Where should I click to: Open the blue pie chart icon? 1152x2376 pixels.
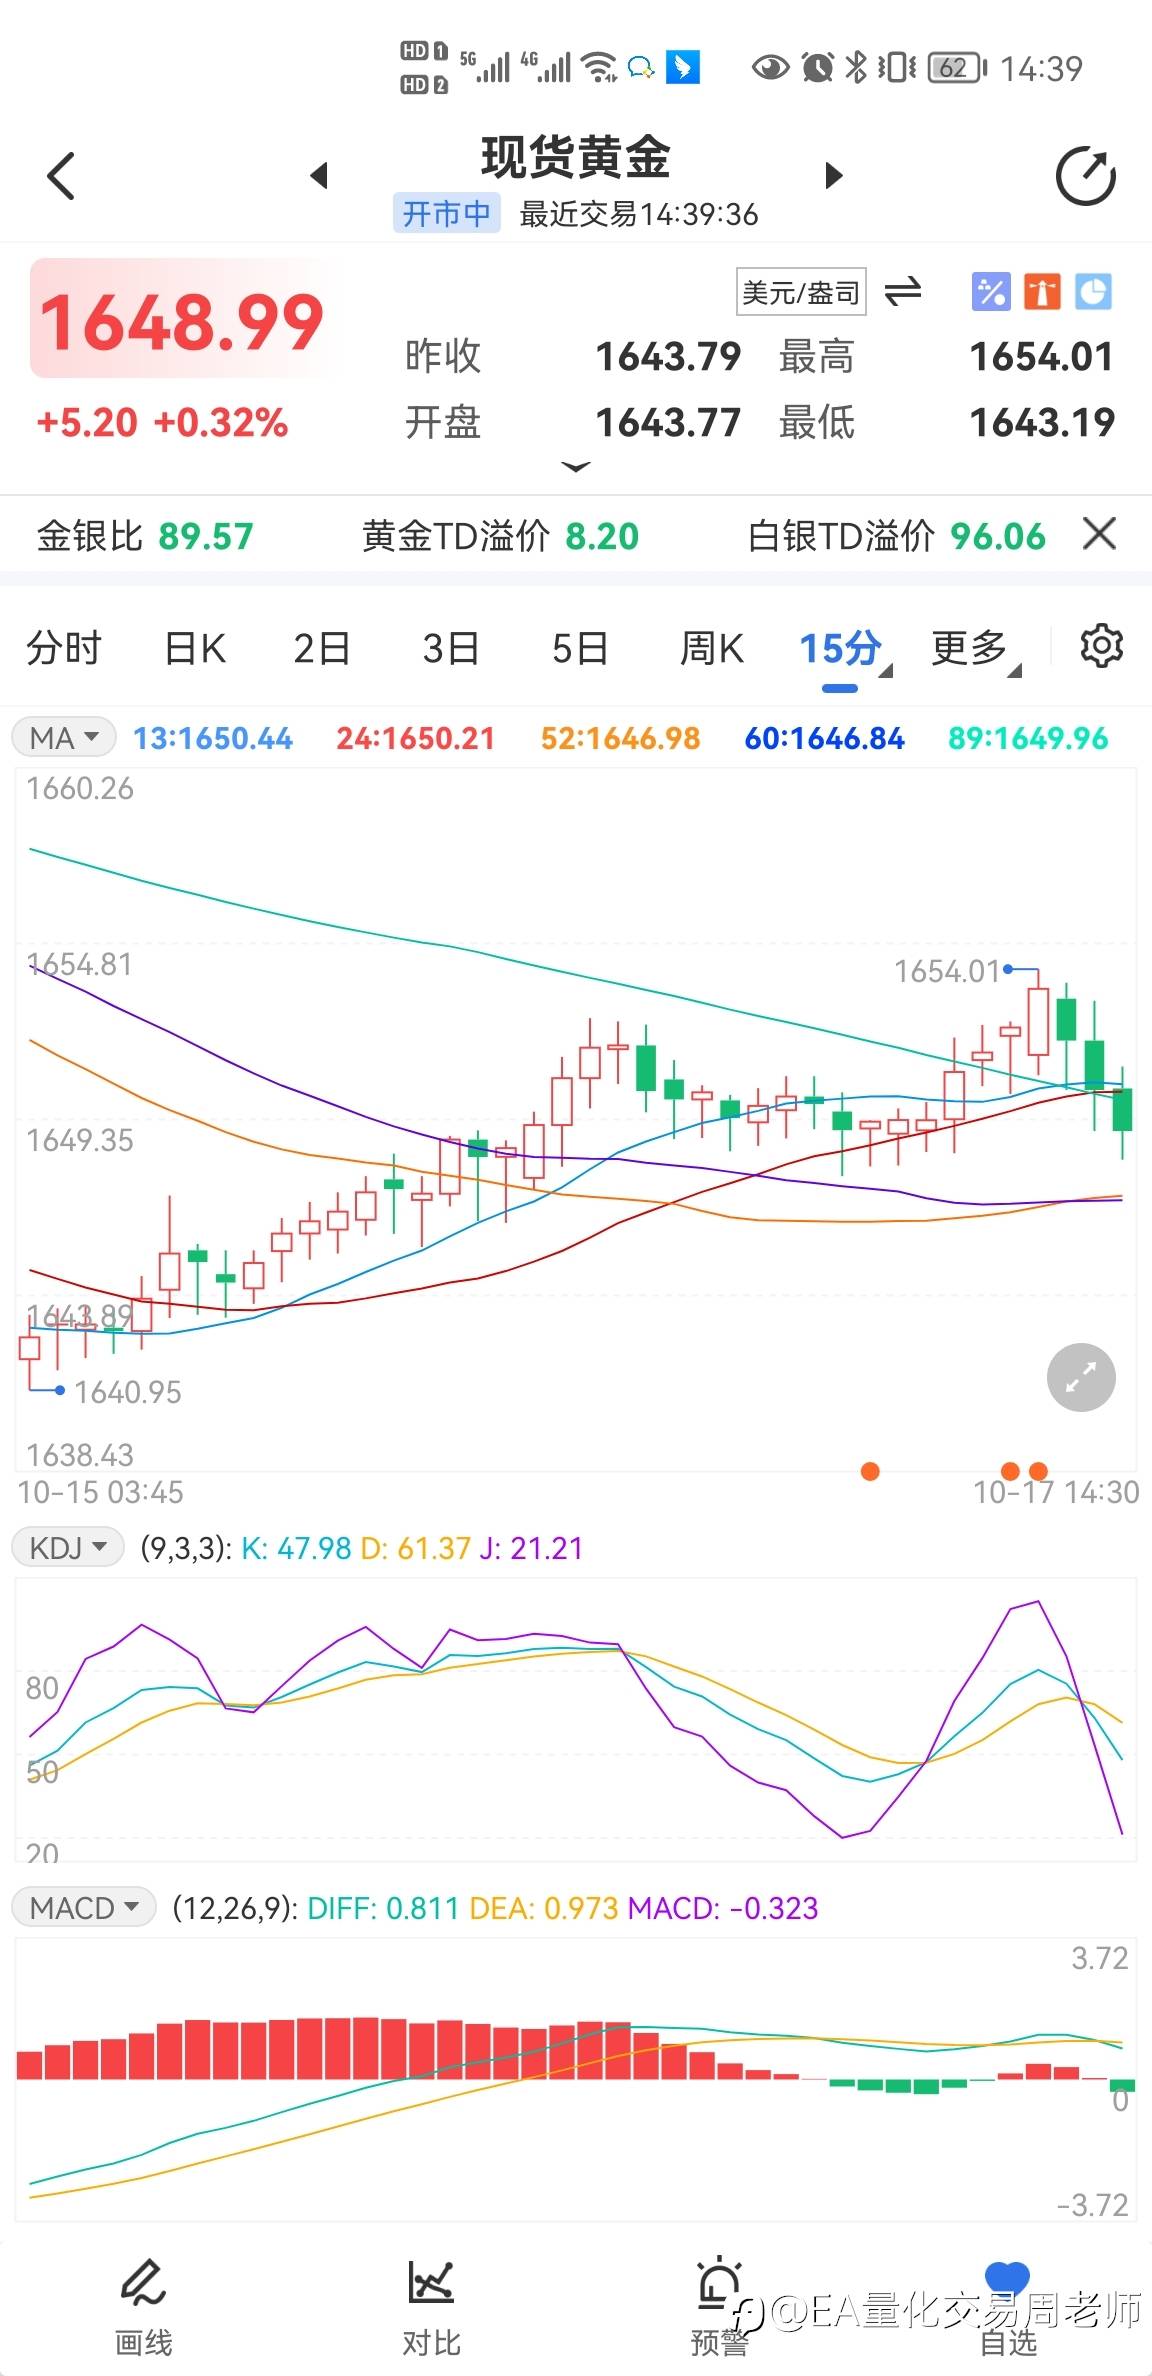(x=1093, y=292)
